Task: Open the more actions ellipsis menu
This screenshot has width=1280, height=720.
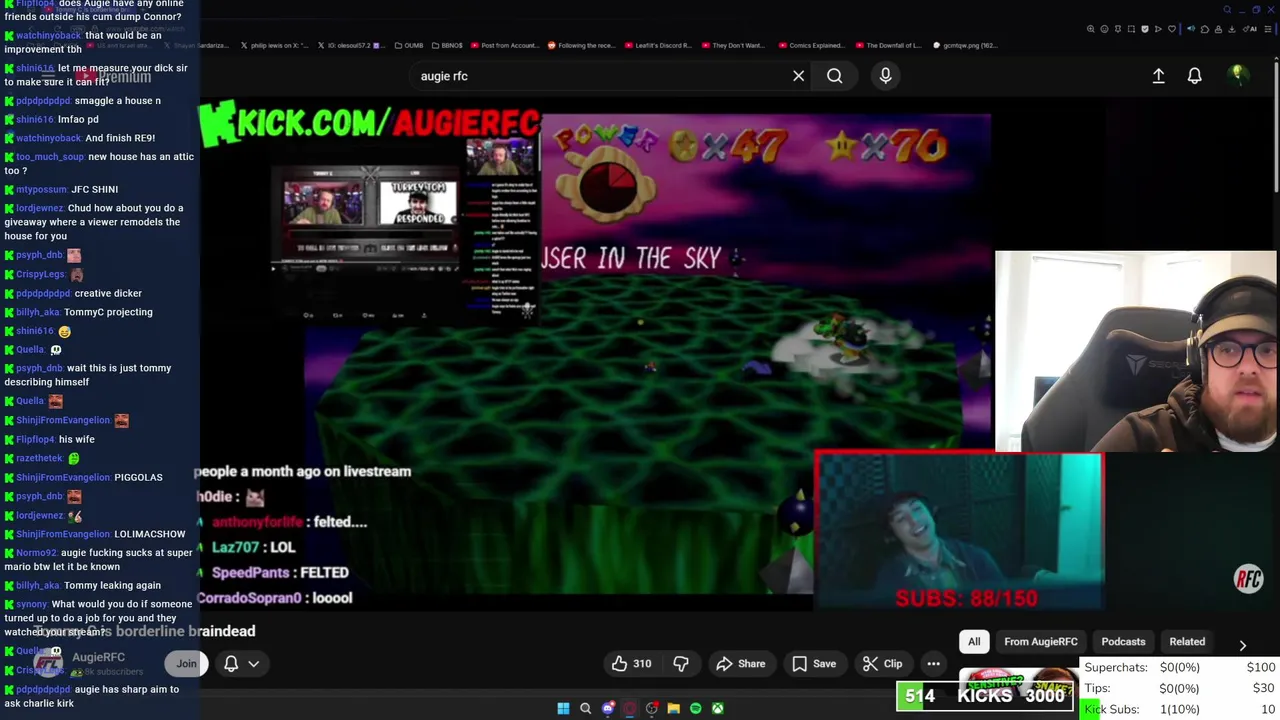Action: [933, 664]
